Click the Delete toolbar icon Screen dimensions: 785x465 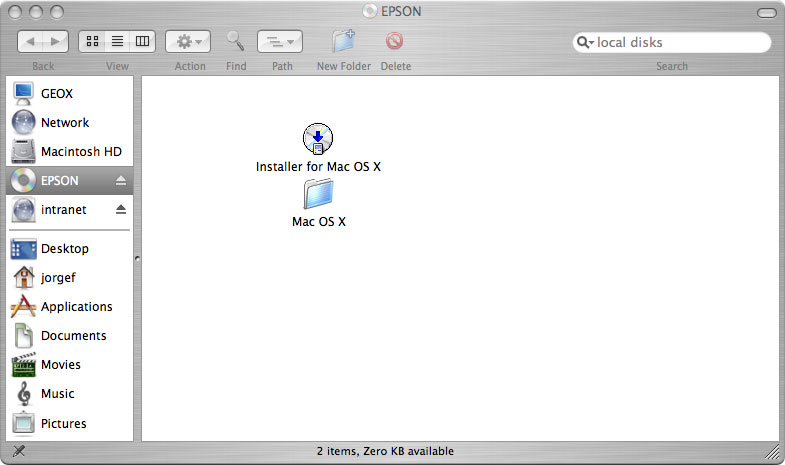point(395,41)
